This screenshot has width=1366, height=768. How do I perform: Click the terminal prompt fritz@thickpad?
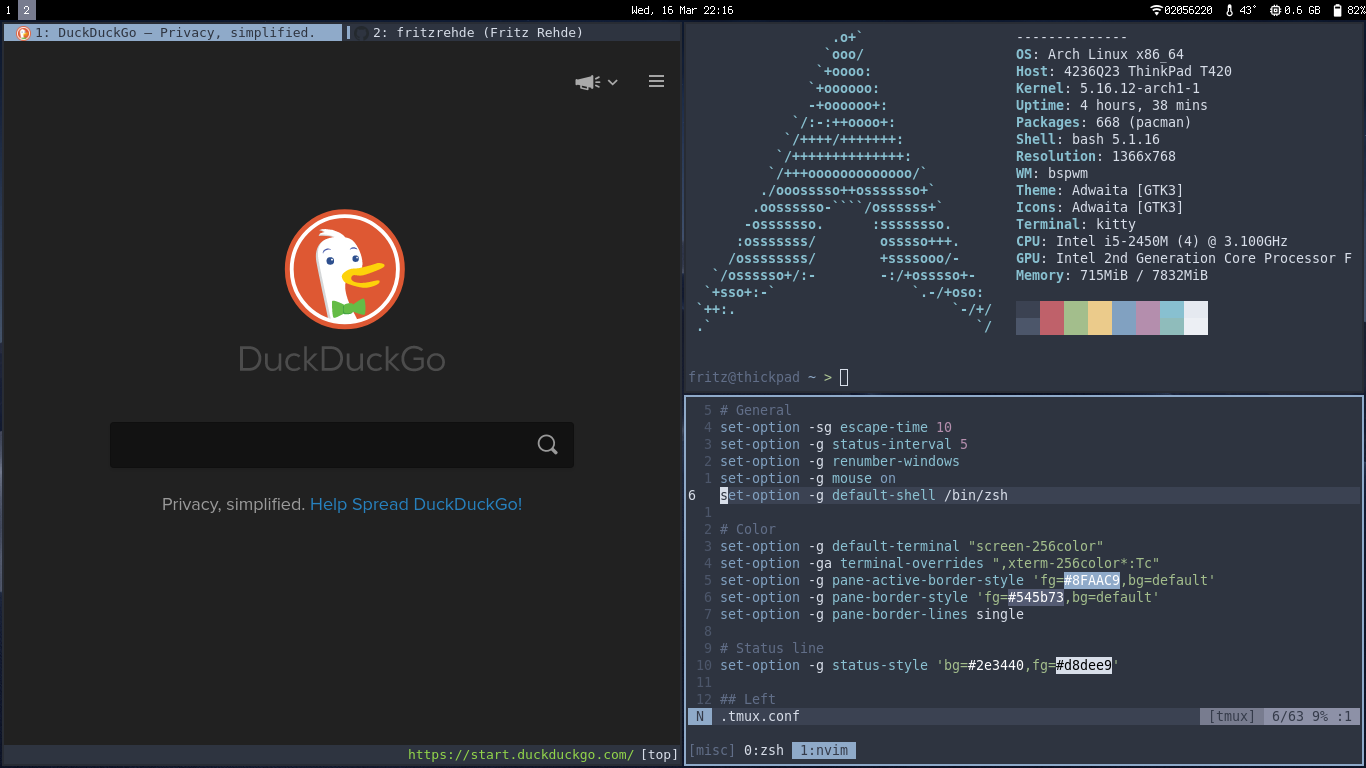744,377
